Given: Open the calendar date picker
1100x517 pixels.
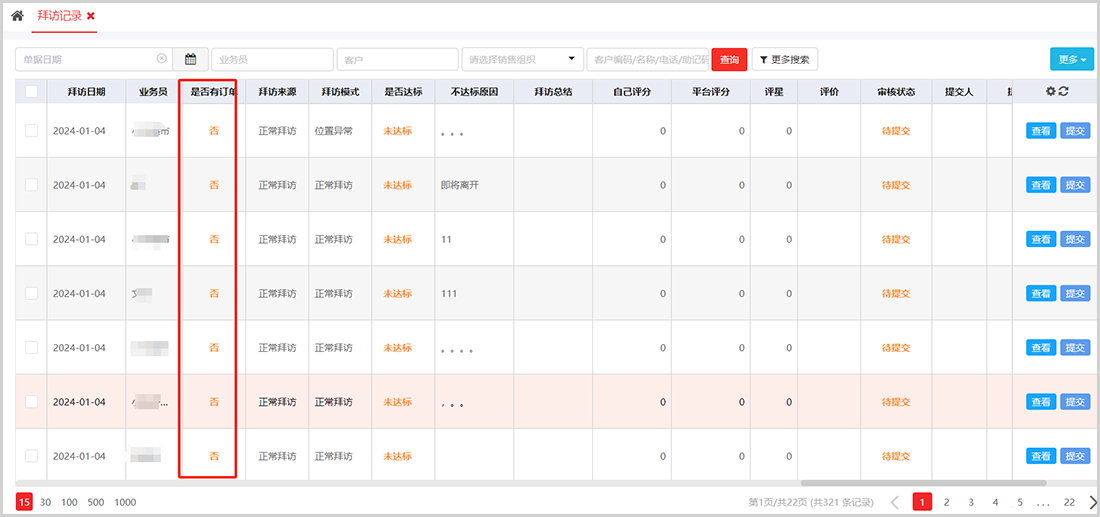Looking at the screenshot, I should (190, 60).
